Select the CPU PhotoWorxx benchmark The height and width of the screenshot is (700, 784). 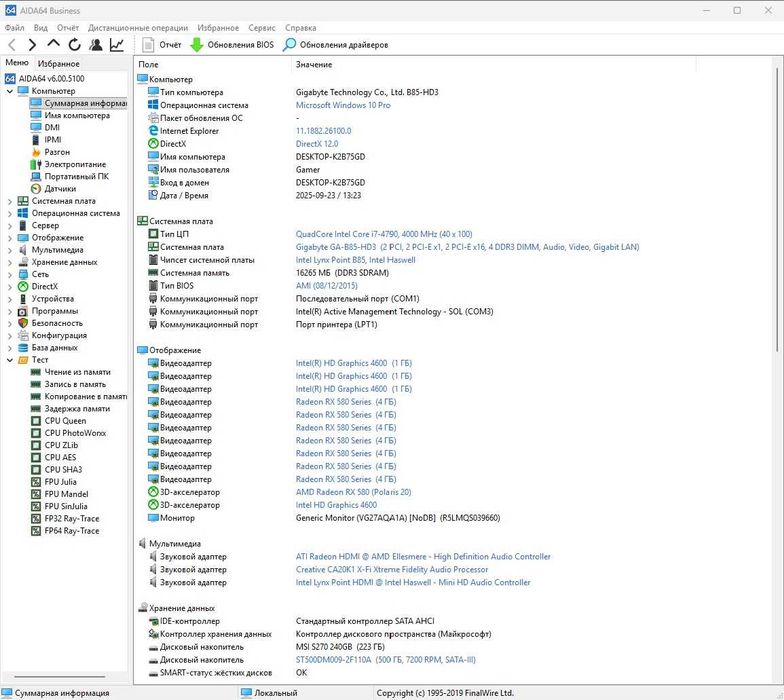(75, 433)
